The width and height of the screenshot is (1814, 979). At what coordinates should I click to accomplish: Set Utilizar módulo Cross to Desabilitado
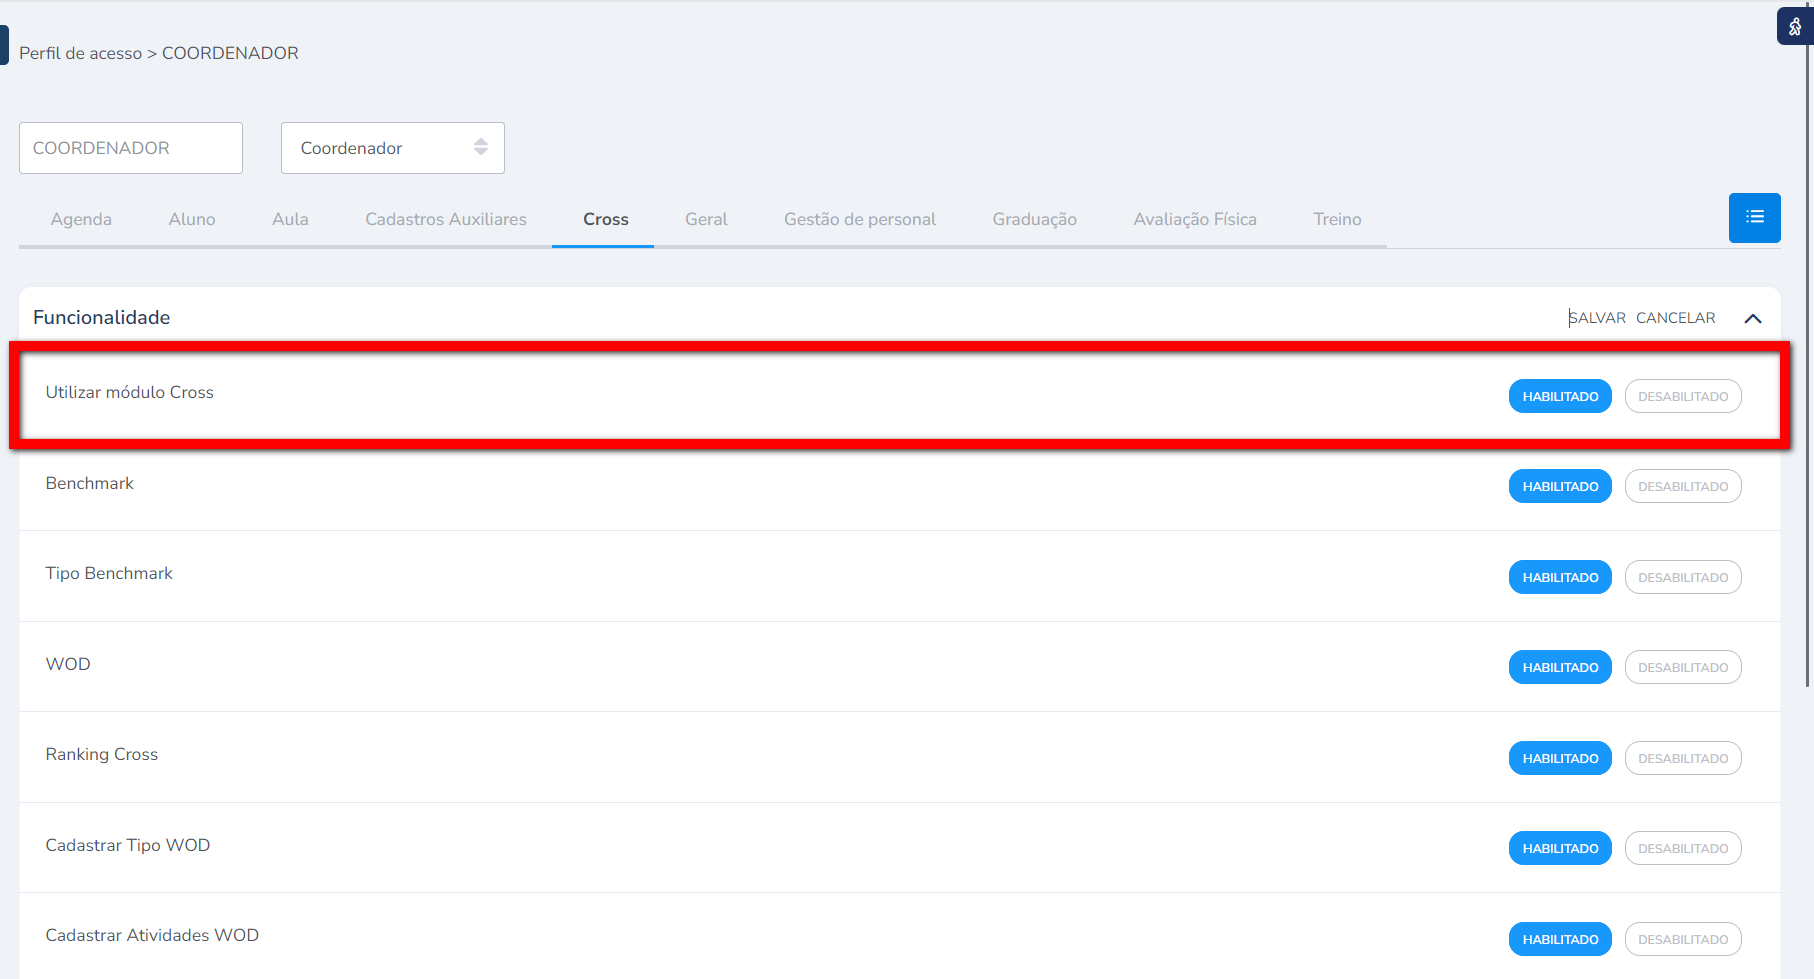[x=1682, y=397]
